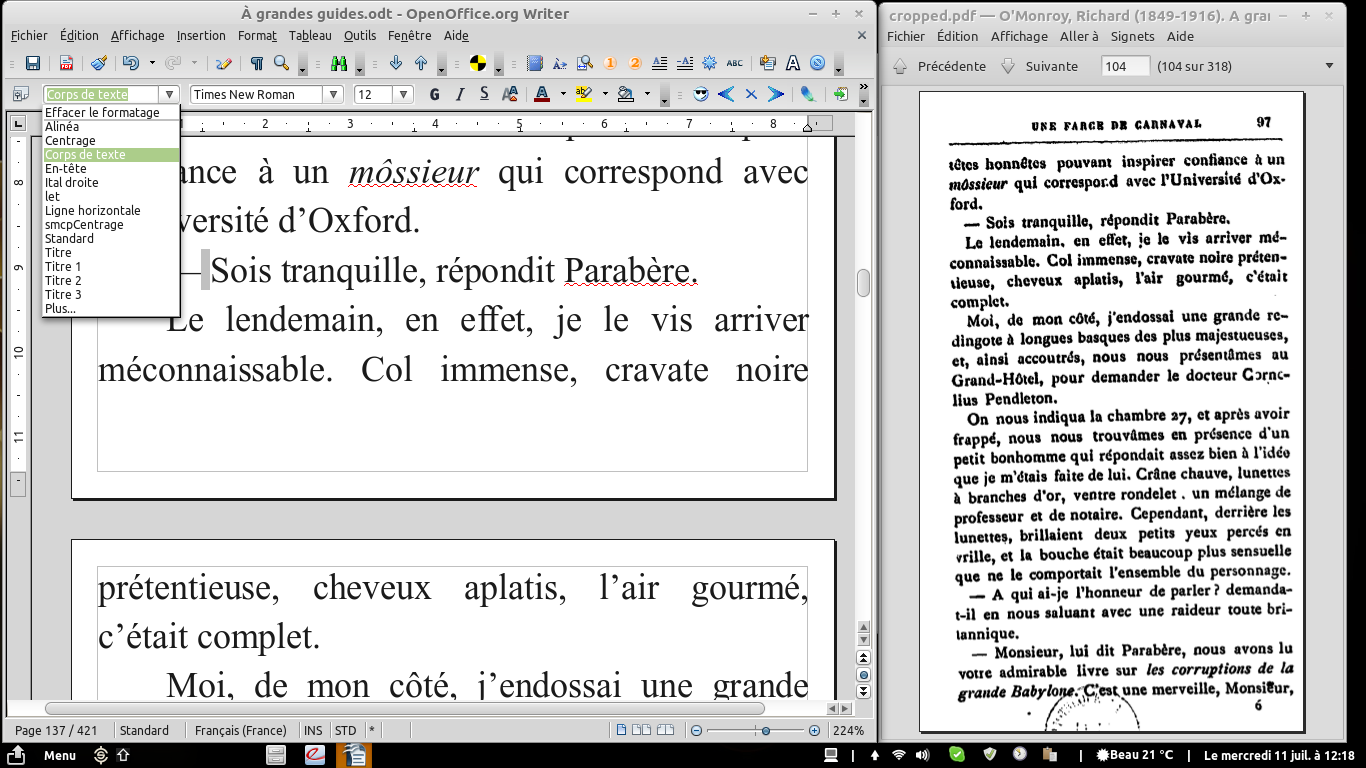Click the orange number 1 icon
The height and width of the screenshot is (768, 1366).
(610, 63)
